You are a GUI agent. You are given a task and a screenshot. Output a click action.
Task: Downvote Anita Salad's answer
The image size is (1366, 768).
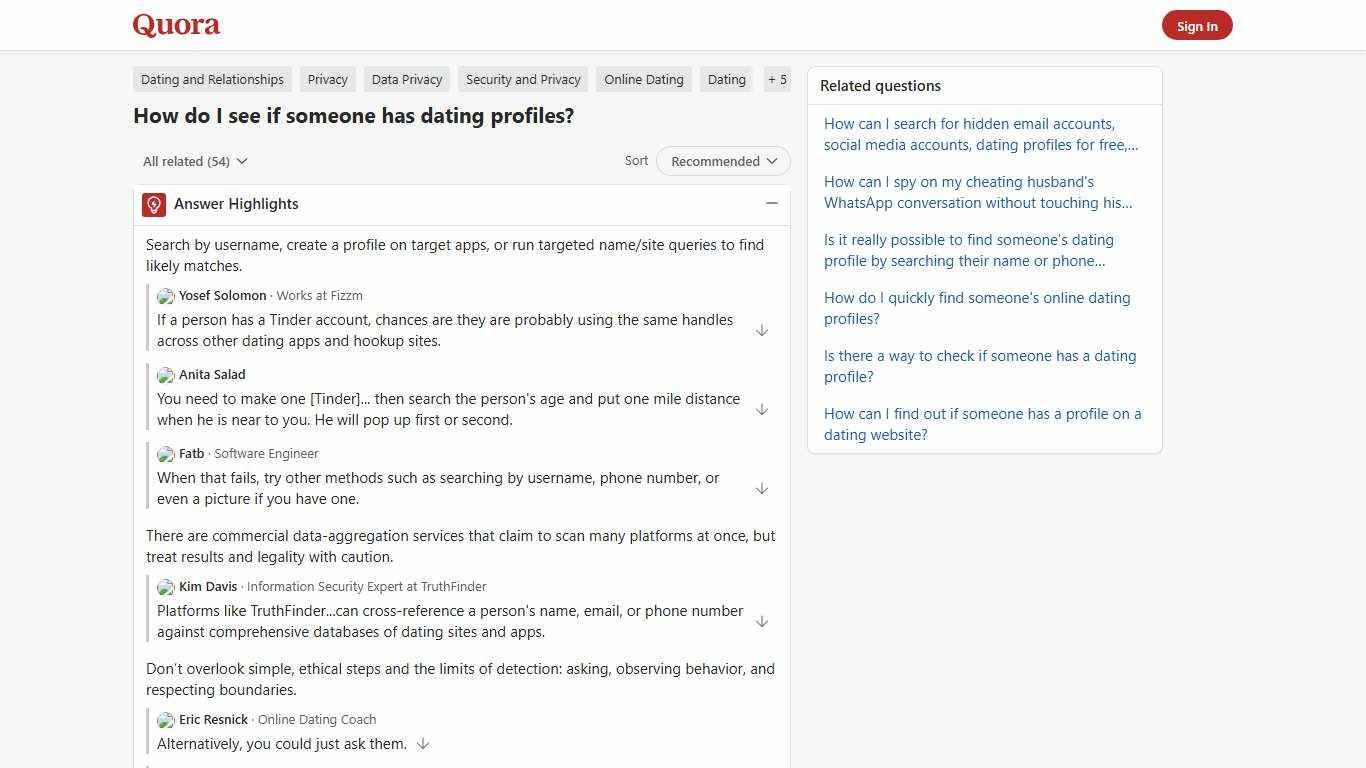(762, 409)
